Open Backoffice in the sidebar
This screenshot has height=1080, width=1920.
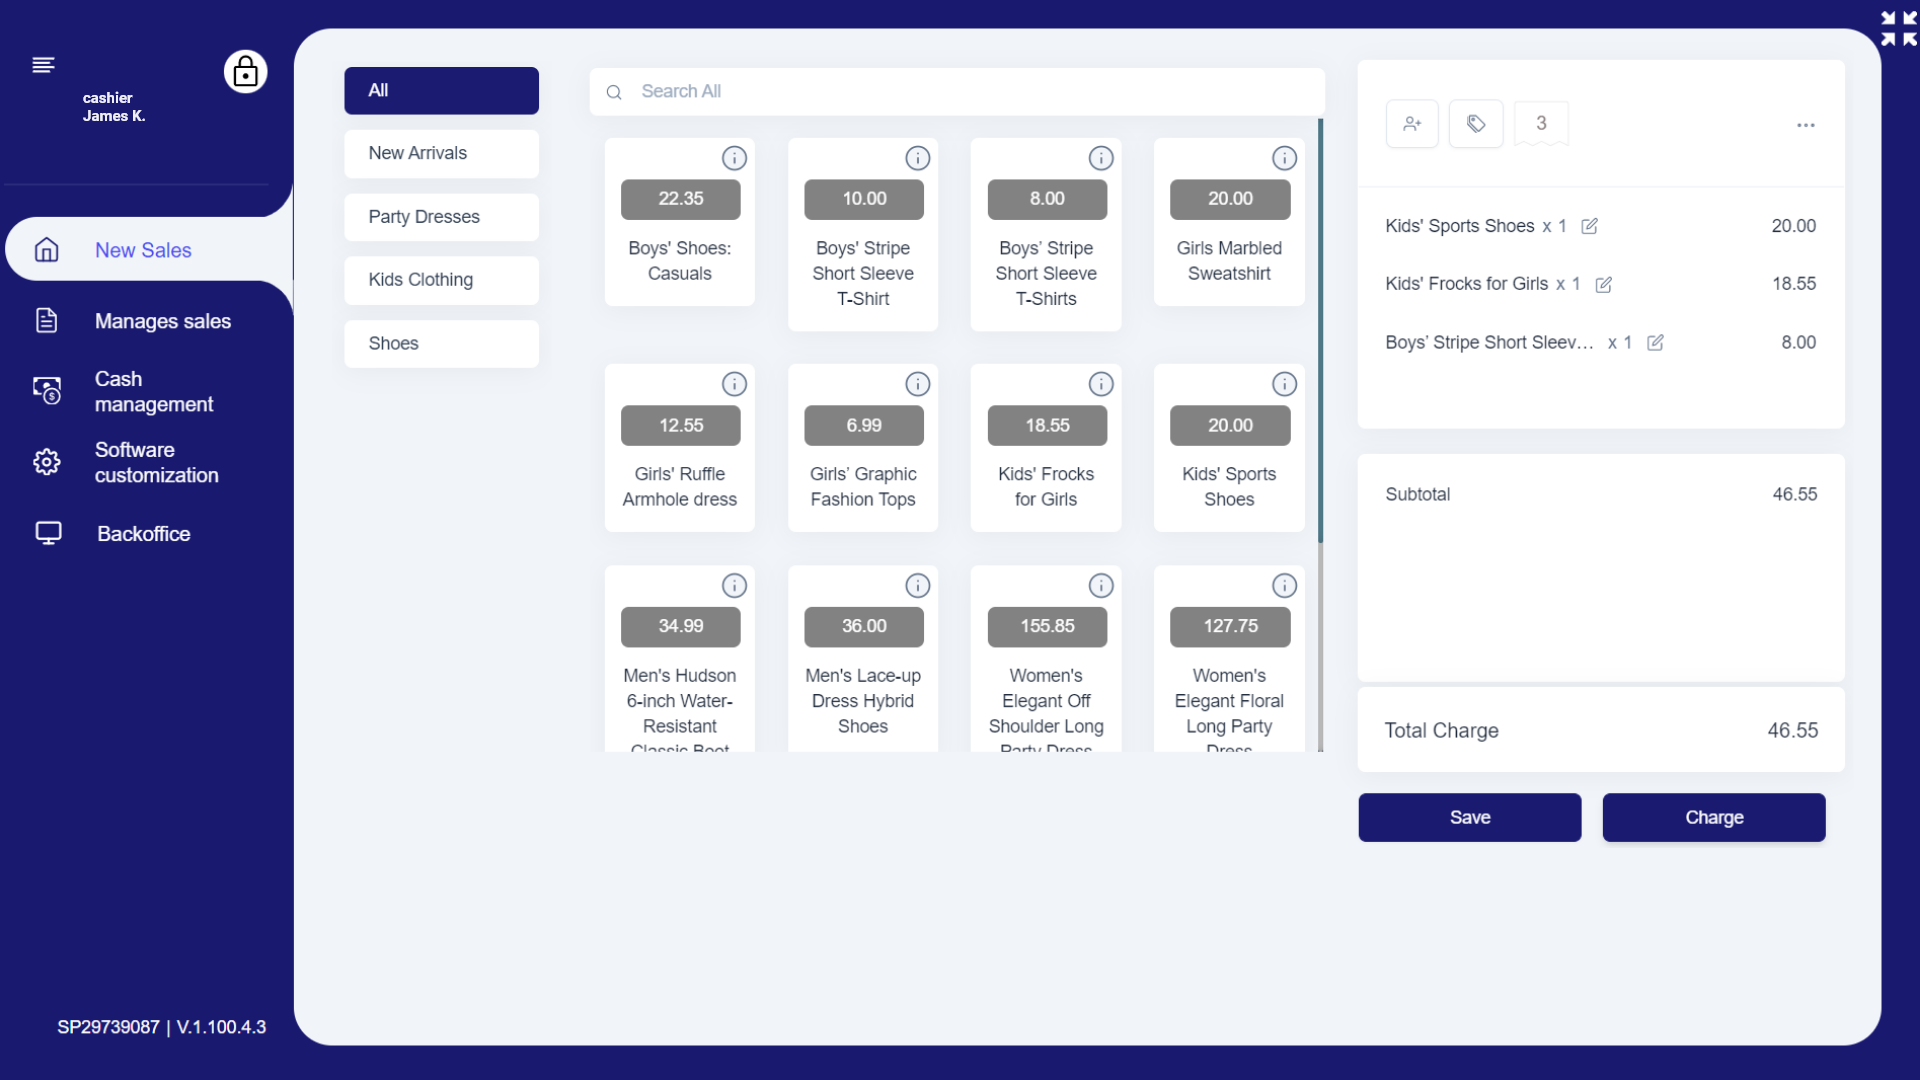[143, 534]
